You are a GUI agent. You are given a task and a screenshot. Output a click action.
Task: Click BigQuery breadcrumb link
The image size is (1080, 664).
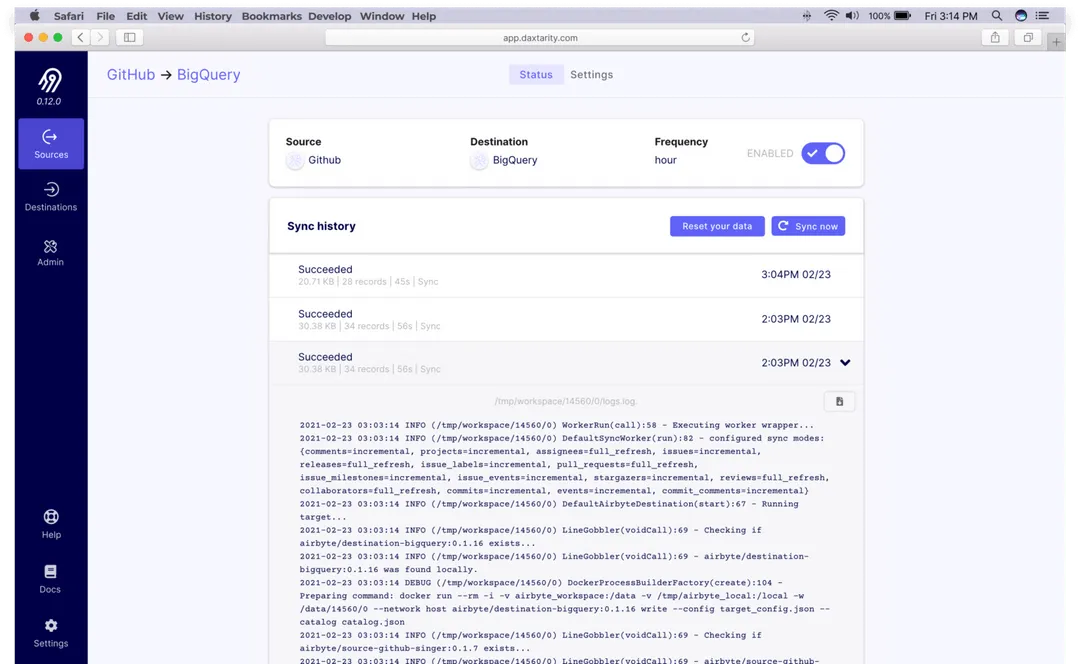tap(209, 74)
